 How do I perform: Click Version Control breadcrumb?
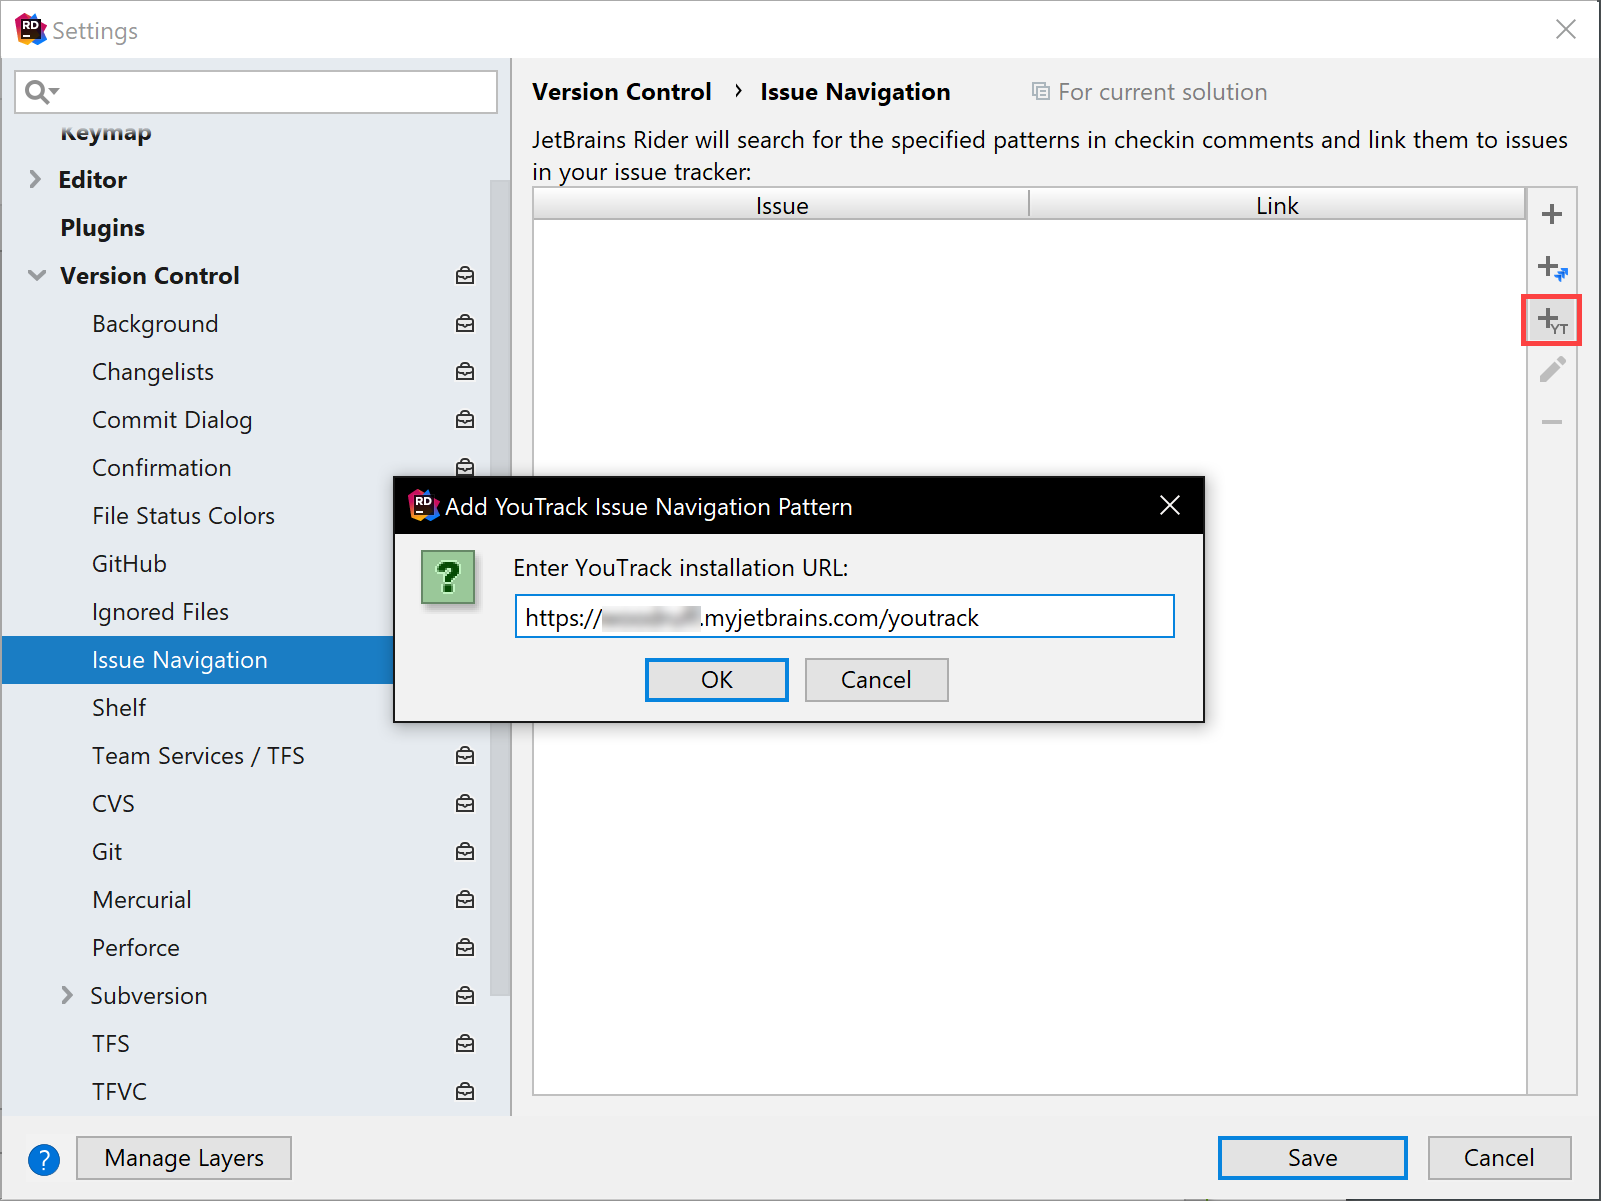621,92
